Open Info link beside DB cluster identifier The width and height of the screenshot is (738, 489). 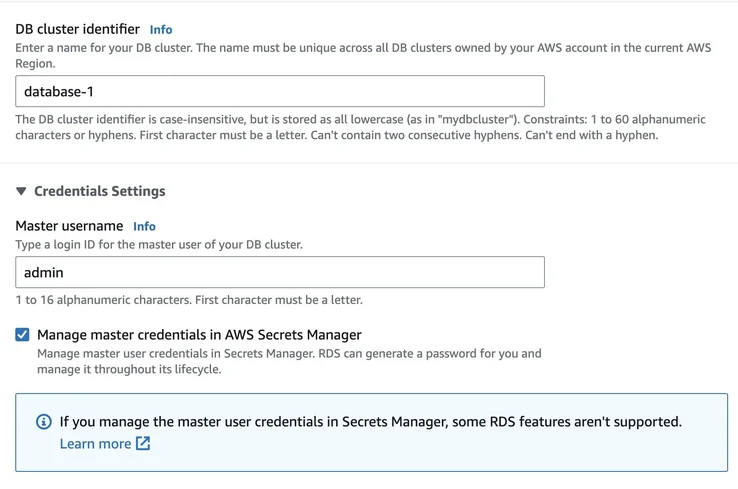pyautogui.click(x=161, y=30)
